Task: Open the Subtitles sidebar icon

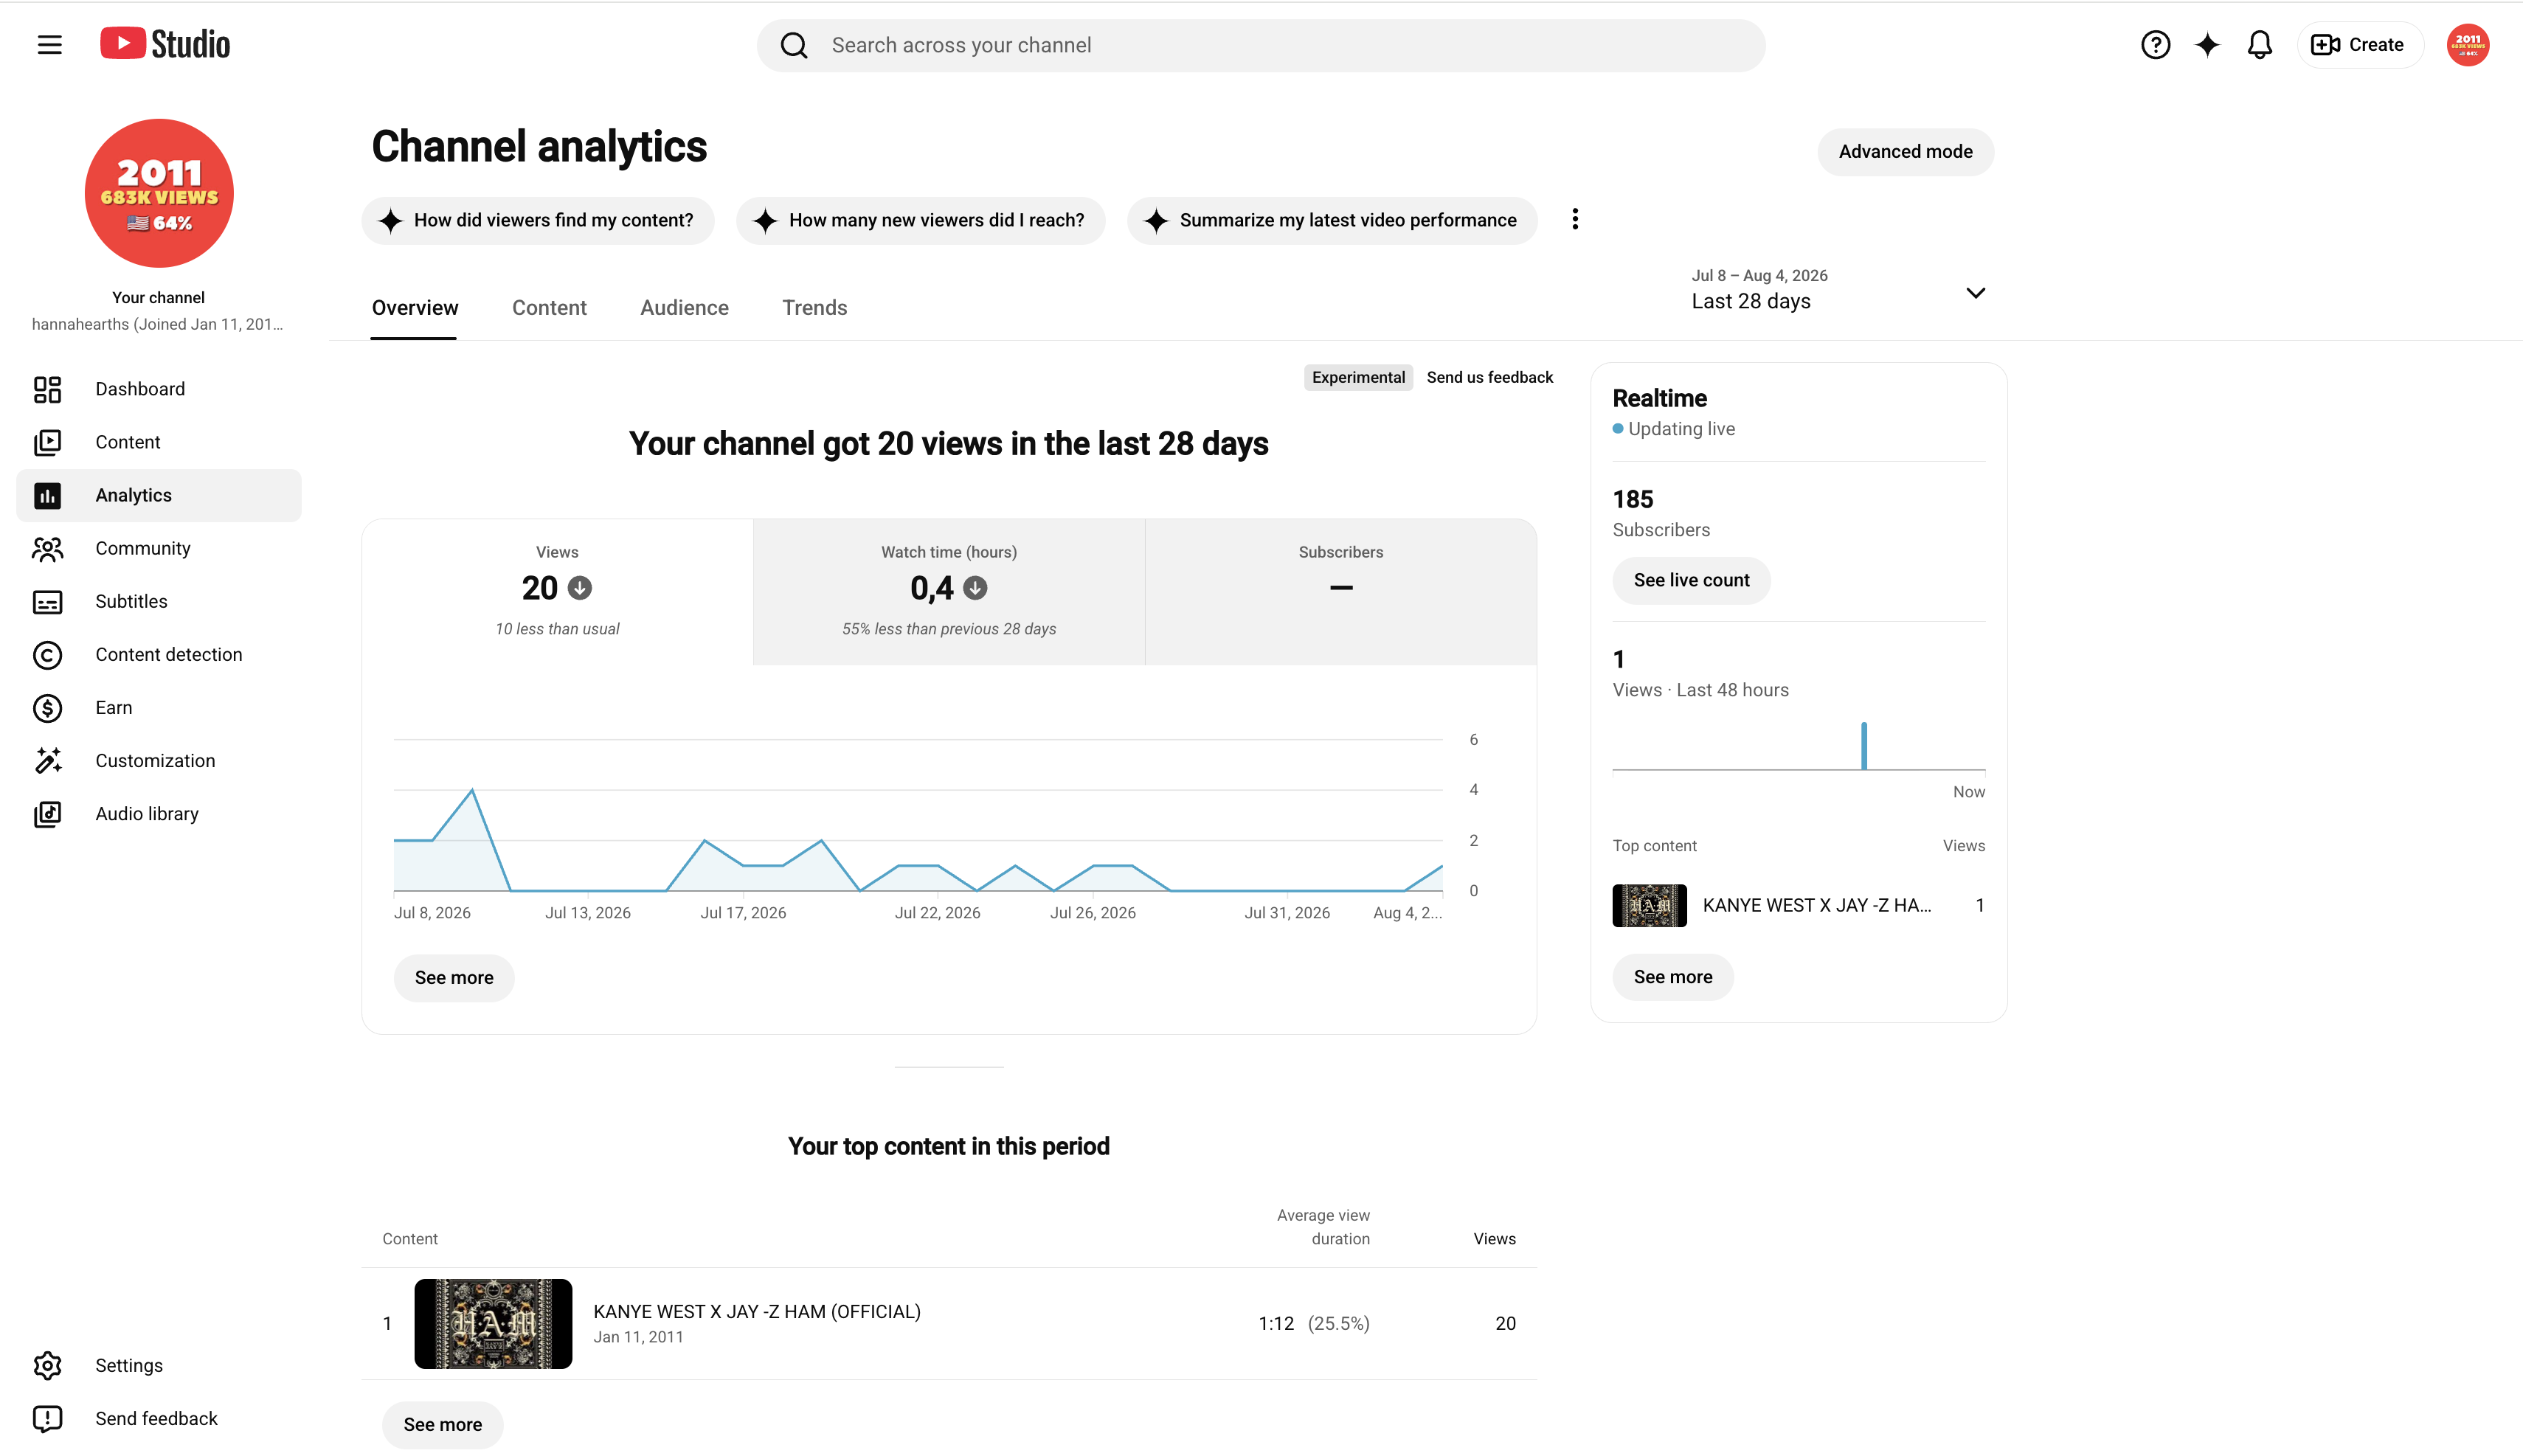Action: pos(47,601)
